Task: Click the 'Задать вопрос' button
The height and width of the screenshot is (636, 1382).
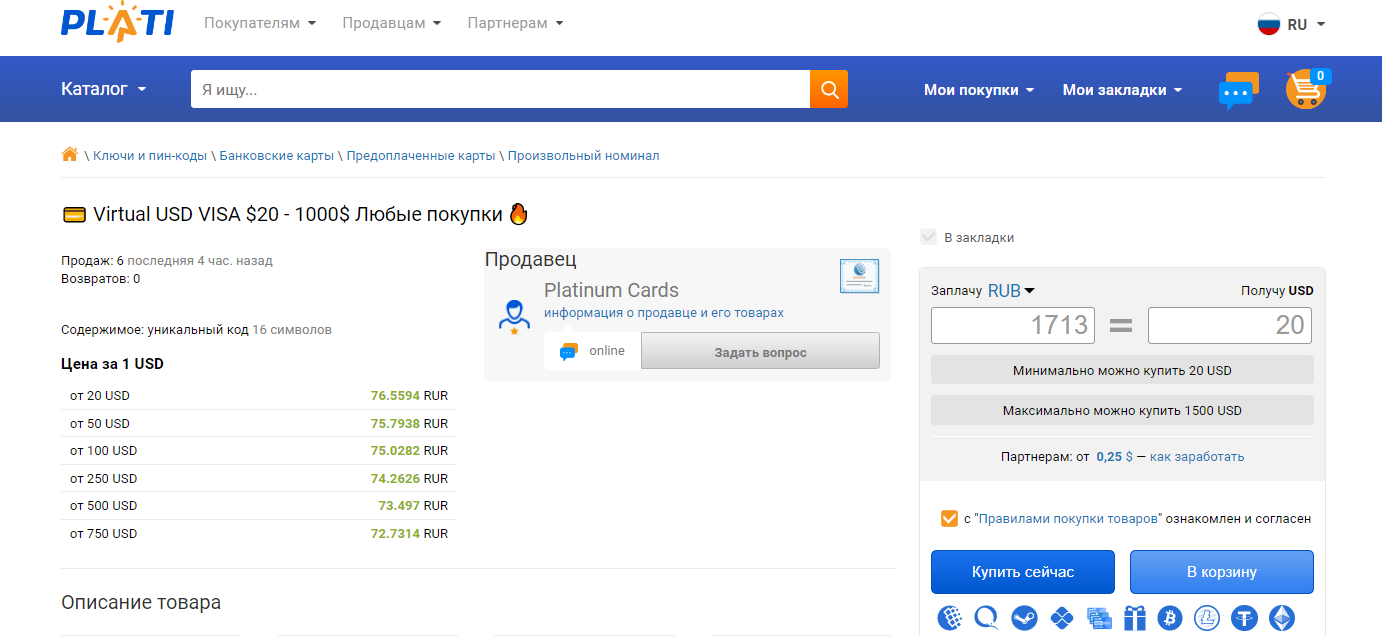Action: click(759, 352)
